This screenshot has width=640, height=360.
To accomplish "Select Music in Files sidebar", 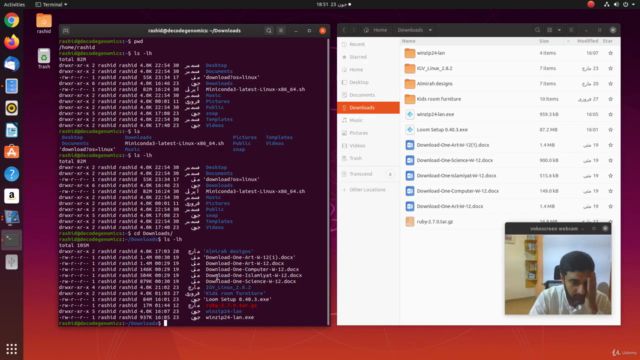I will tap(368, 120).
